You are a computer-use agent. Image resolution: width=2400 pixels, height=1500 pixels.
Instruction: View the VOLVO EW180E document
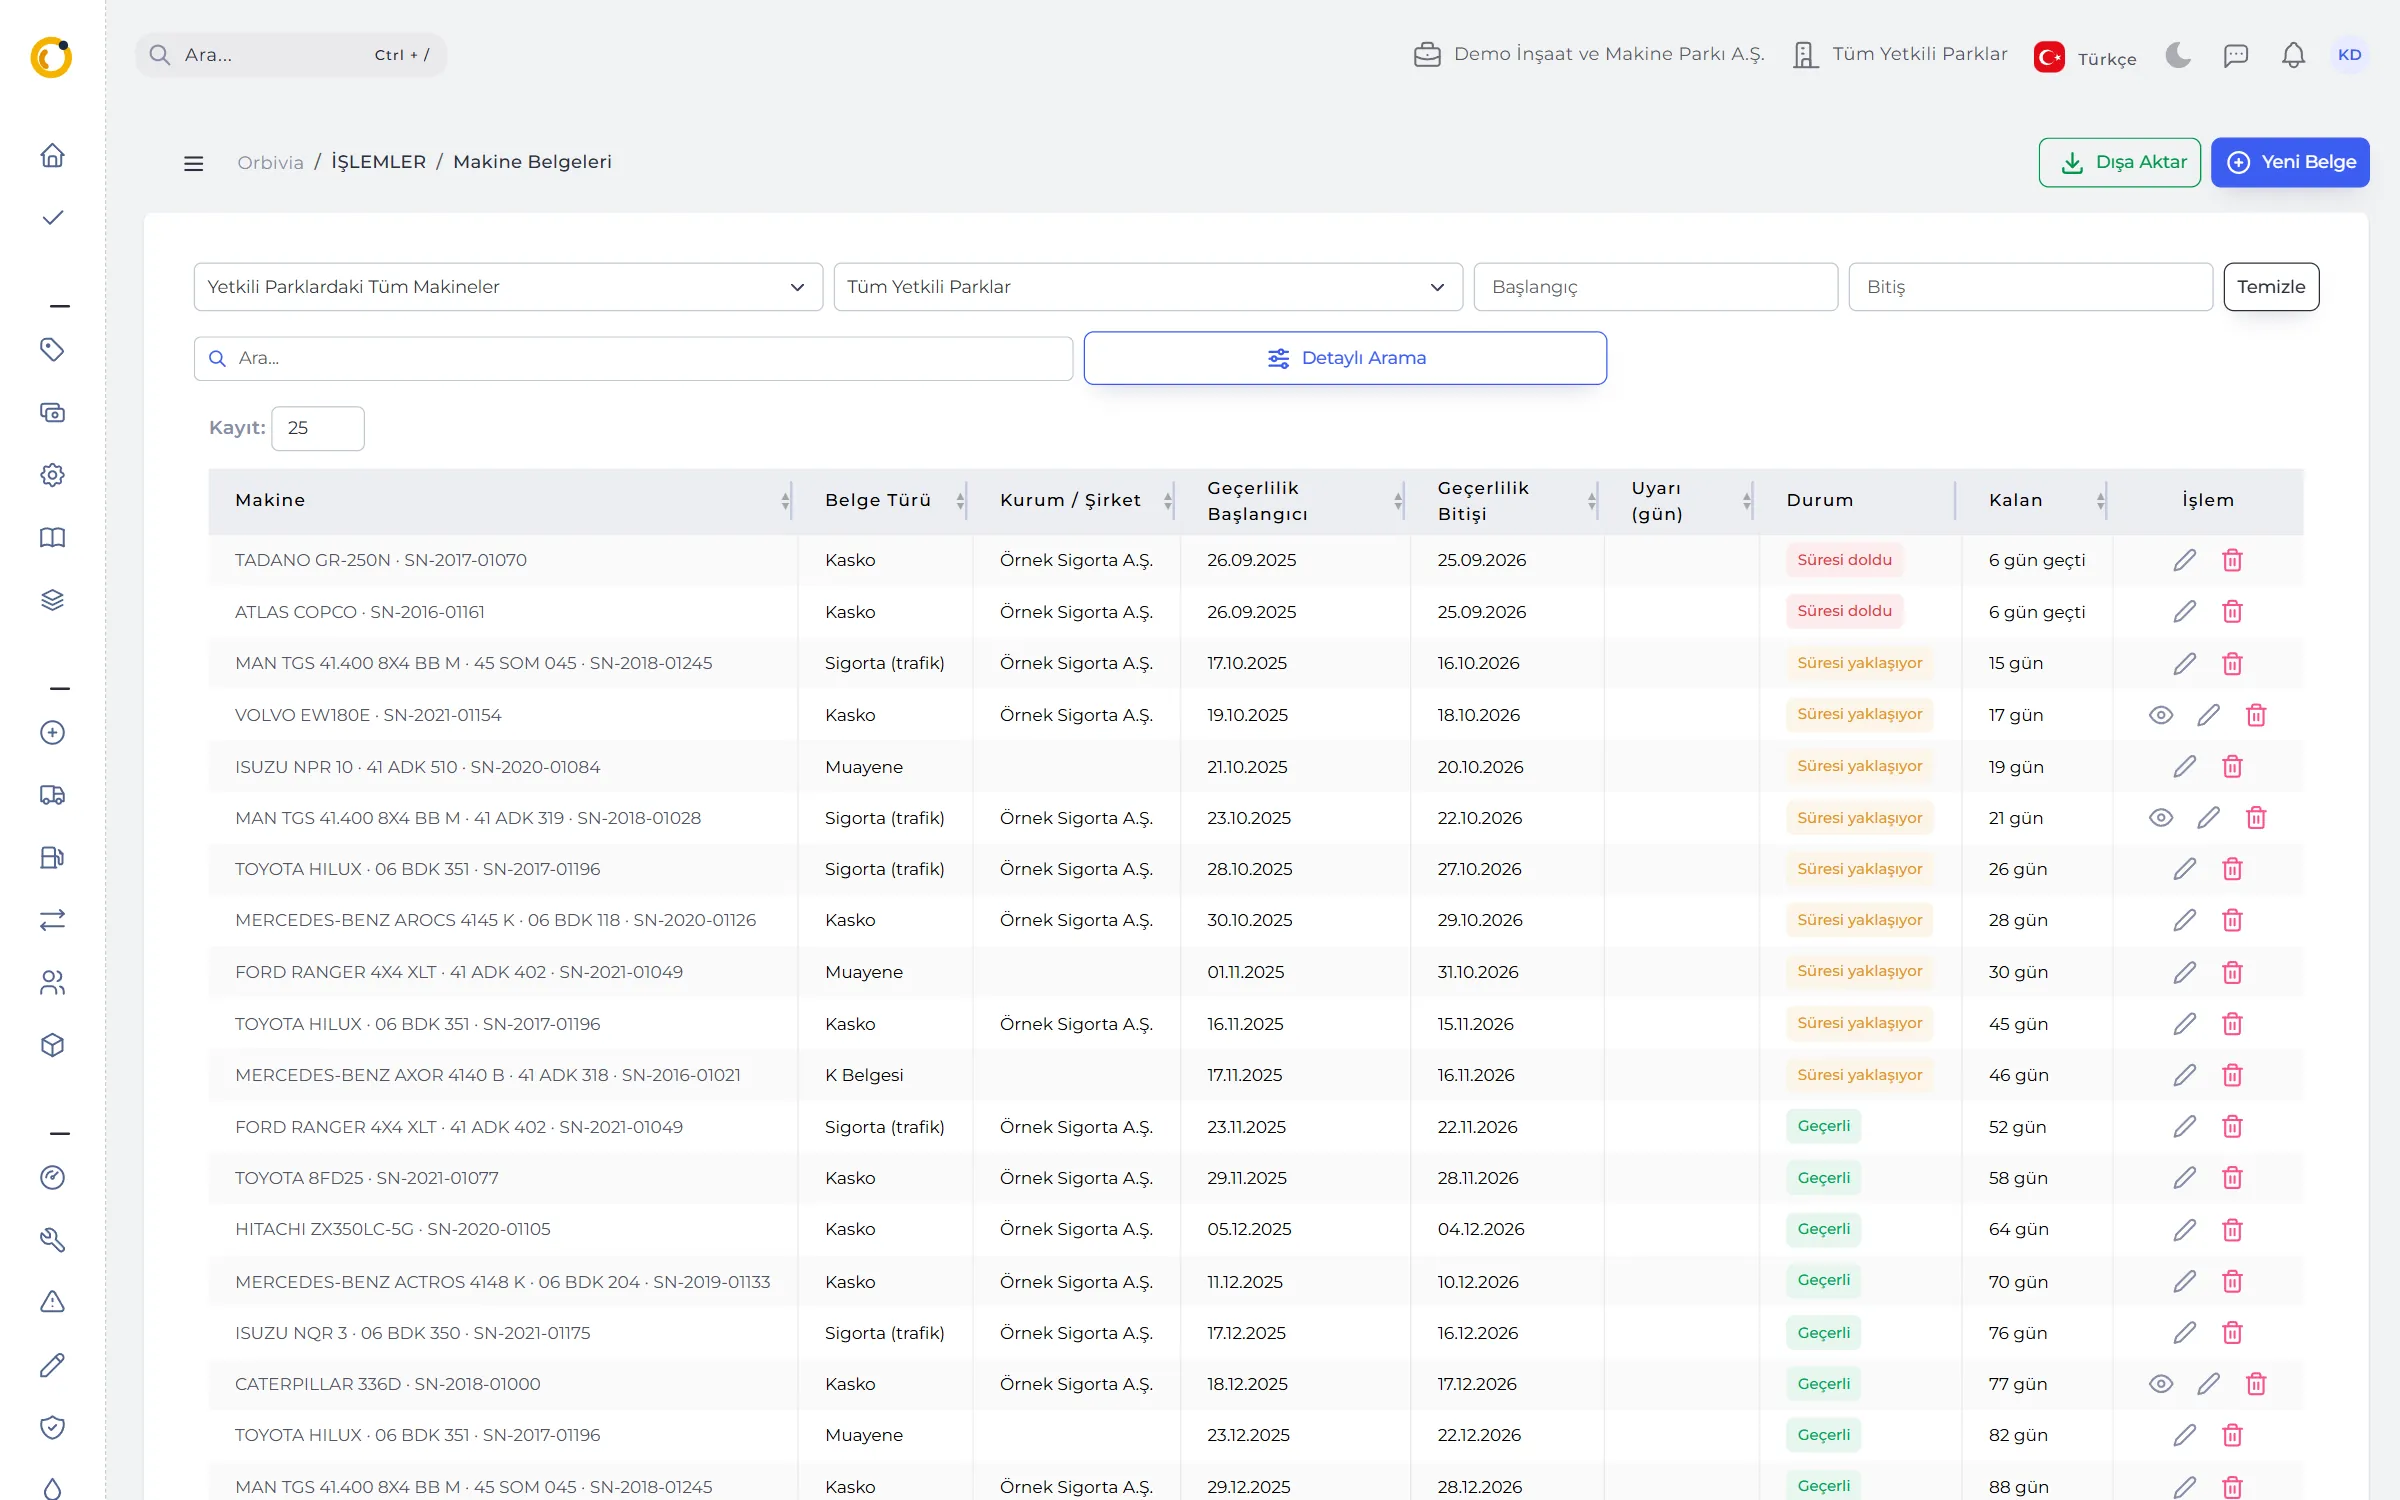click(x=2160, y=714)
